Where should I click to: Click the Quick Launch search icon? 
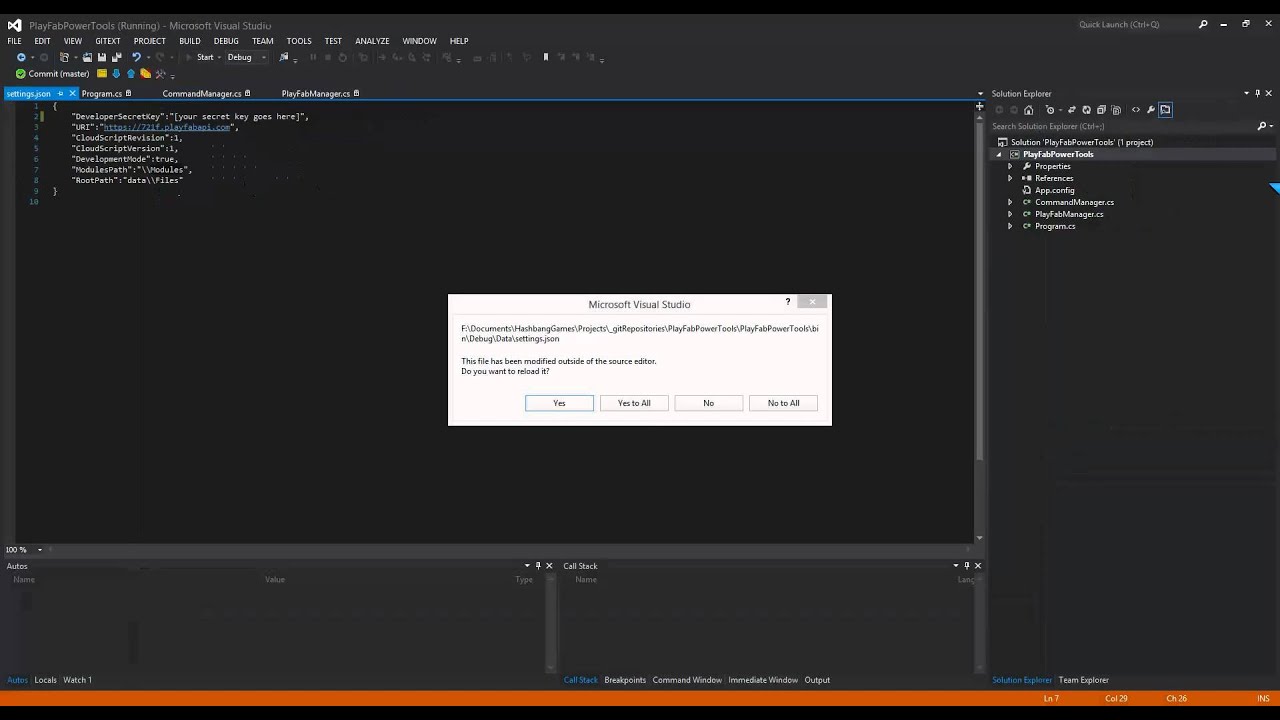click(x=1203, y=25)
